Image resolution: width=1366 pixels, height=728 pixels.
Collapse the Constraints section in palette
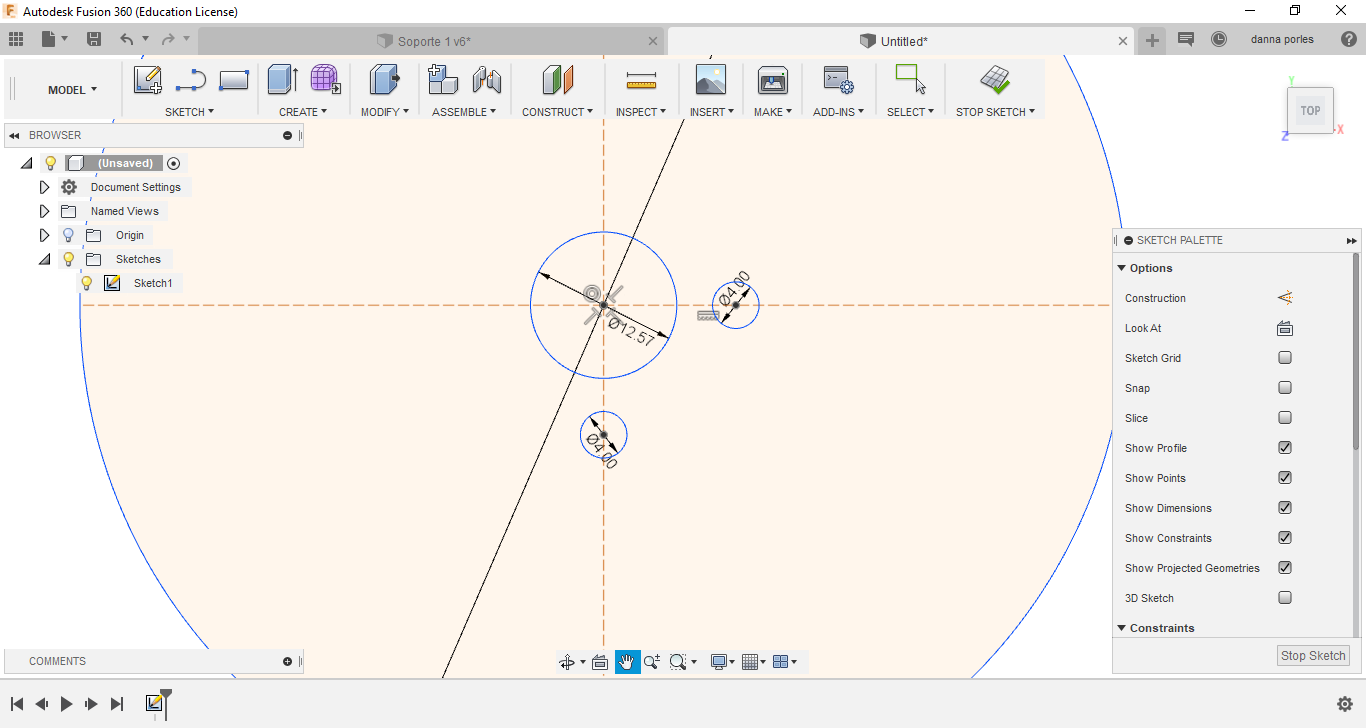click(1121, 628)
